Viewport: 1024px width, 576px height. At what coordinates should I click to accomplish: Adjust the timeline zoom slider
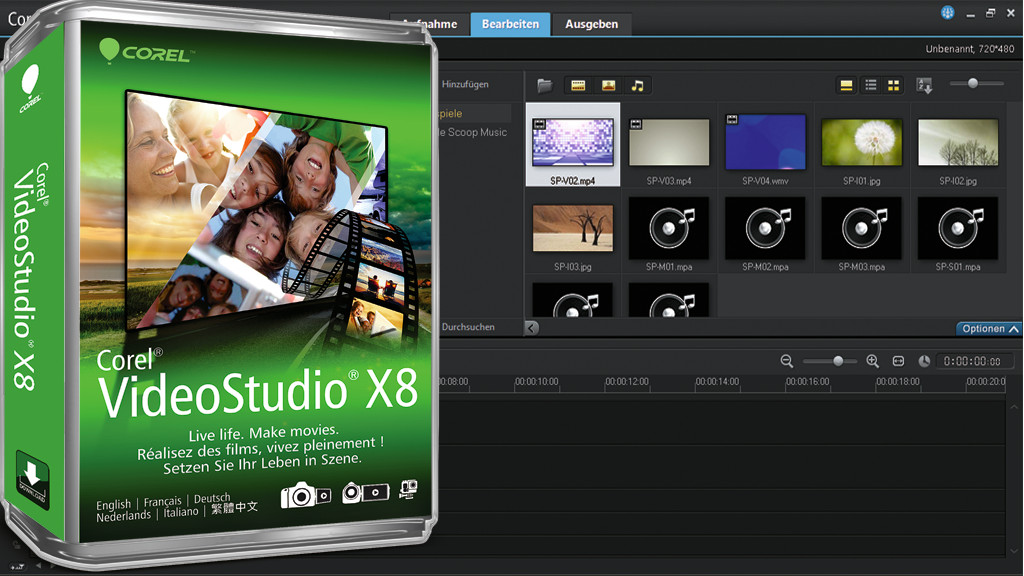(837, 361)
